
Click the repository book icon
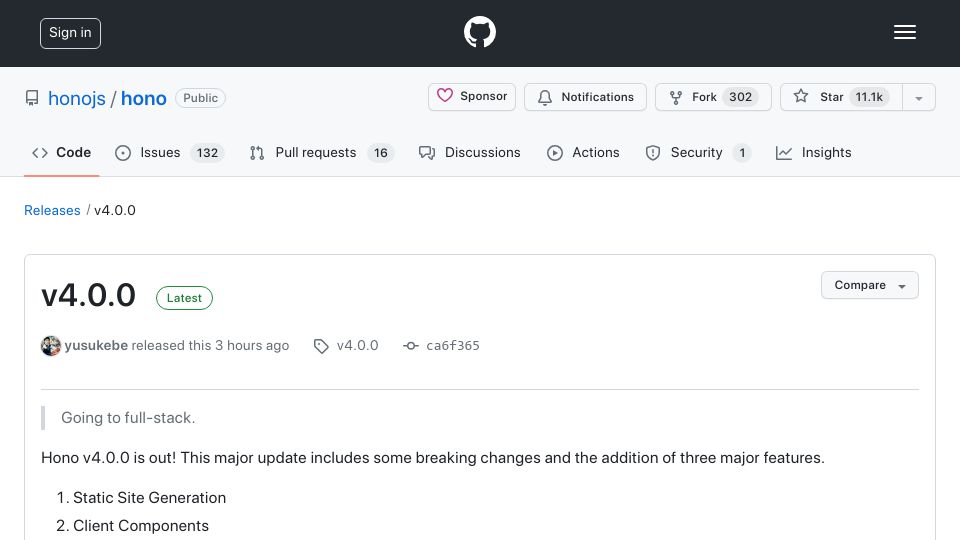(32, 98)
